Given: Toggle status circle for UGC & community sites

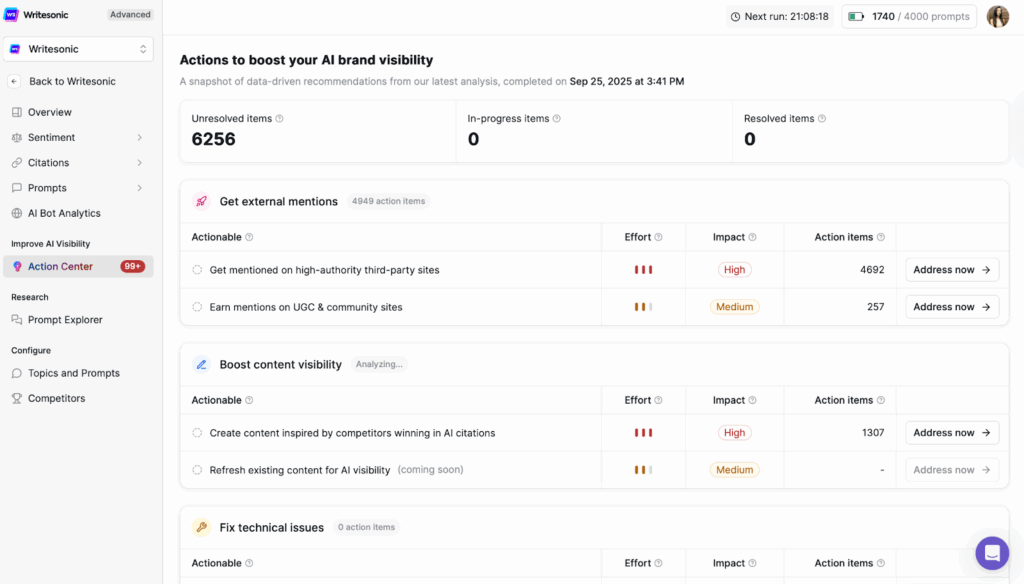Looking at the screenshot, I should (x=197, y=307).
